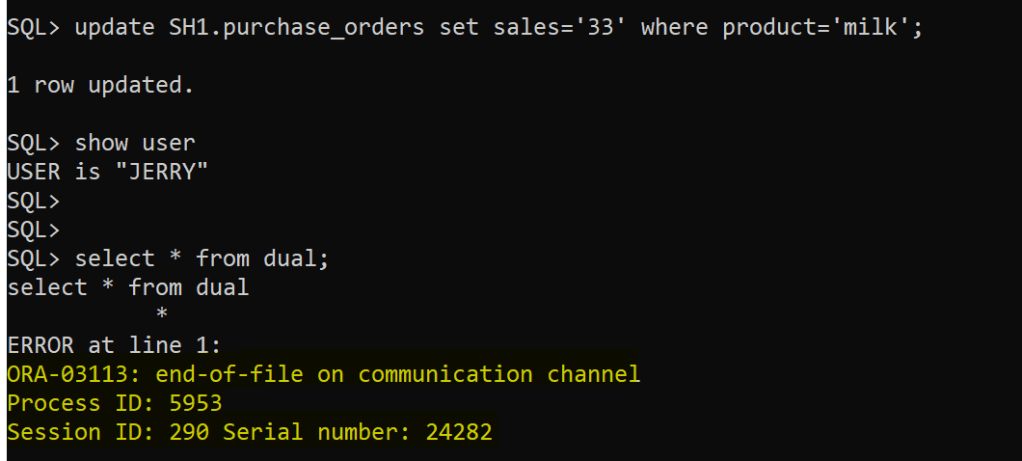Click the echoed 'select * from dual' line
1022x461 pixels.
point(127,288)
